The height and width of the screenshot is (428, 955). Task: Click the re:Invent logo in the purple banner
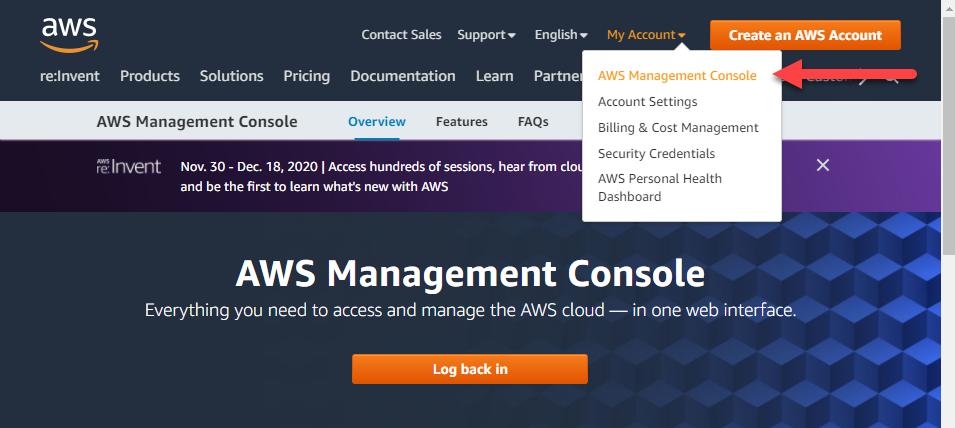(x=128, y=166)
